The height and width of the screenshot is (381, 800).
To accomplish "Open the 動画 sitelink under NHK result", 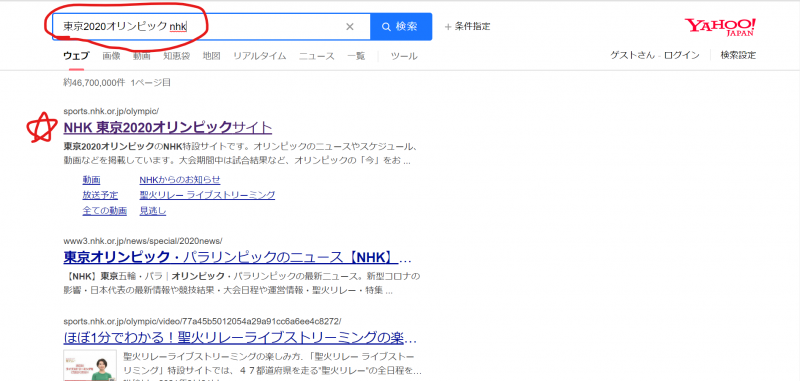I will pyautogui.click(x=91, y=180).
